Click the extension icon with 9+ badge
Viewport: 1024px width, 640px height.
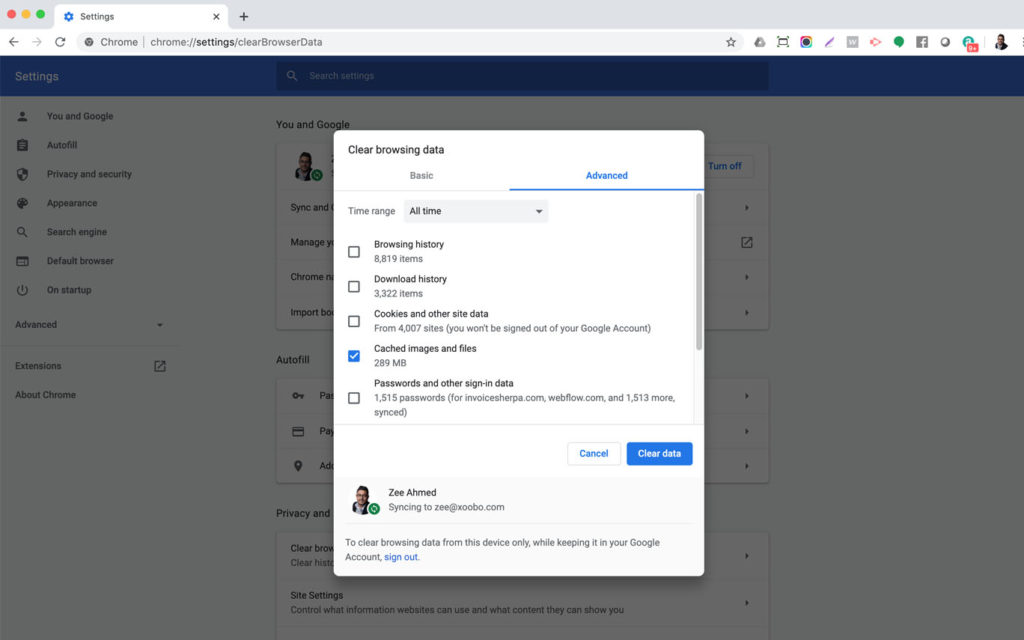[x=969, y=43]
